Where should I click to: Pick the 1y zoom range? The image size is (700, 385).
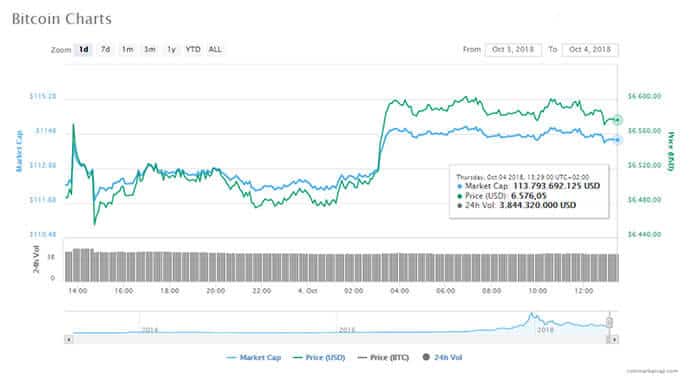171,50
